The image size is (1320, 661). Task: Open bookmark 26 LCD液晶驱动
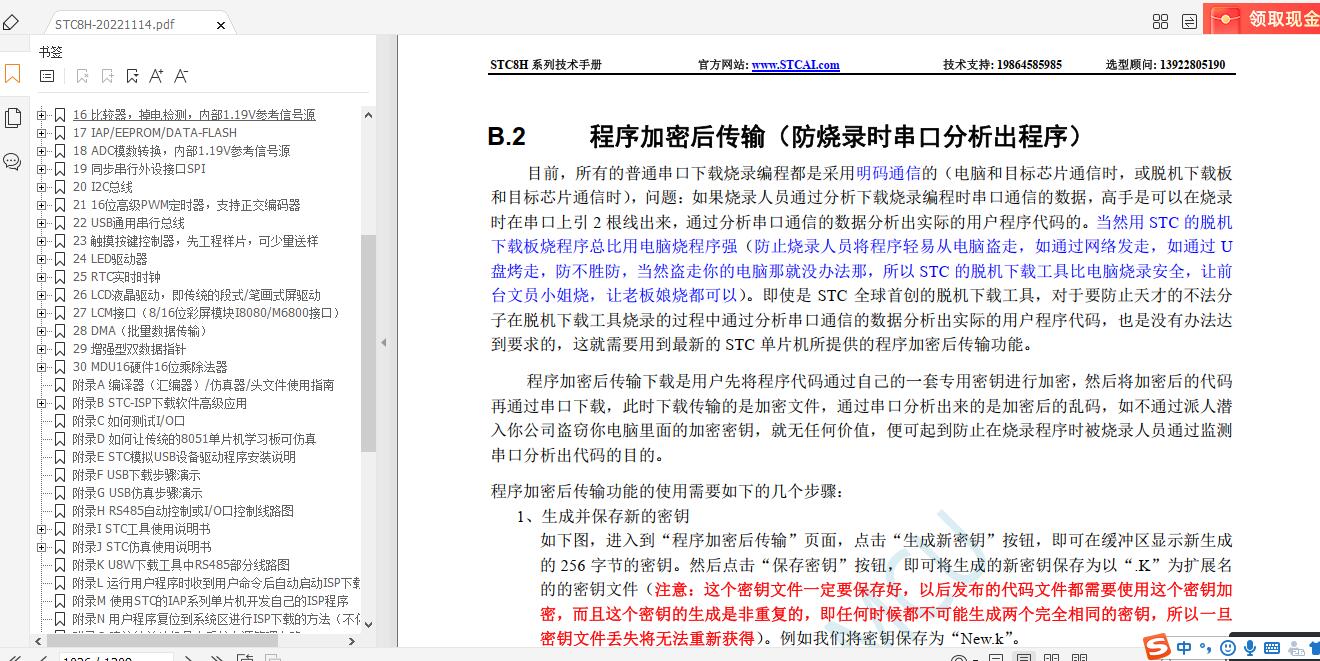pos(196,295)
